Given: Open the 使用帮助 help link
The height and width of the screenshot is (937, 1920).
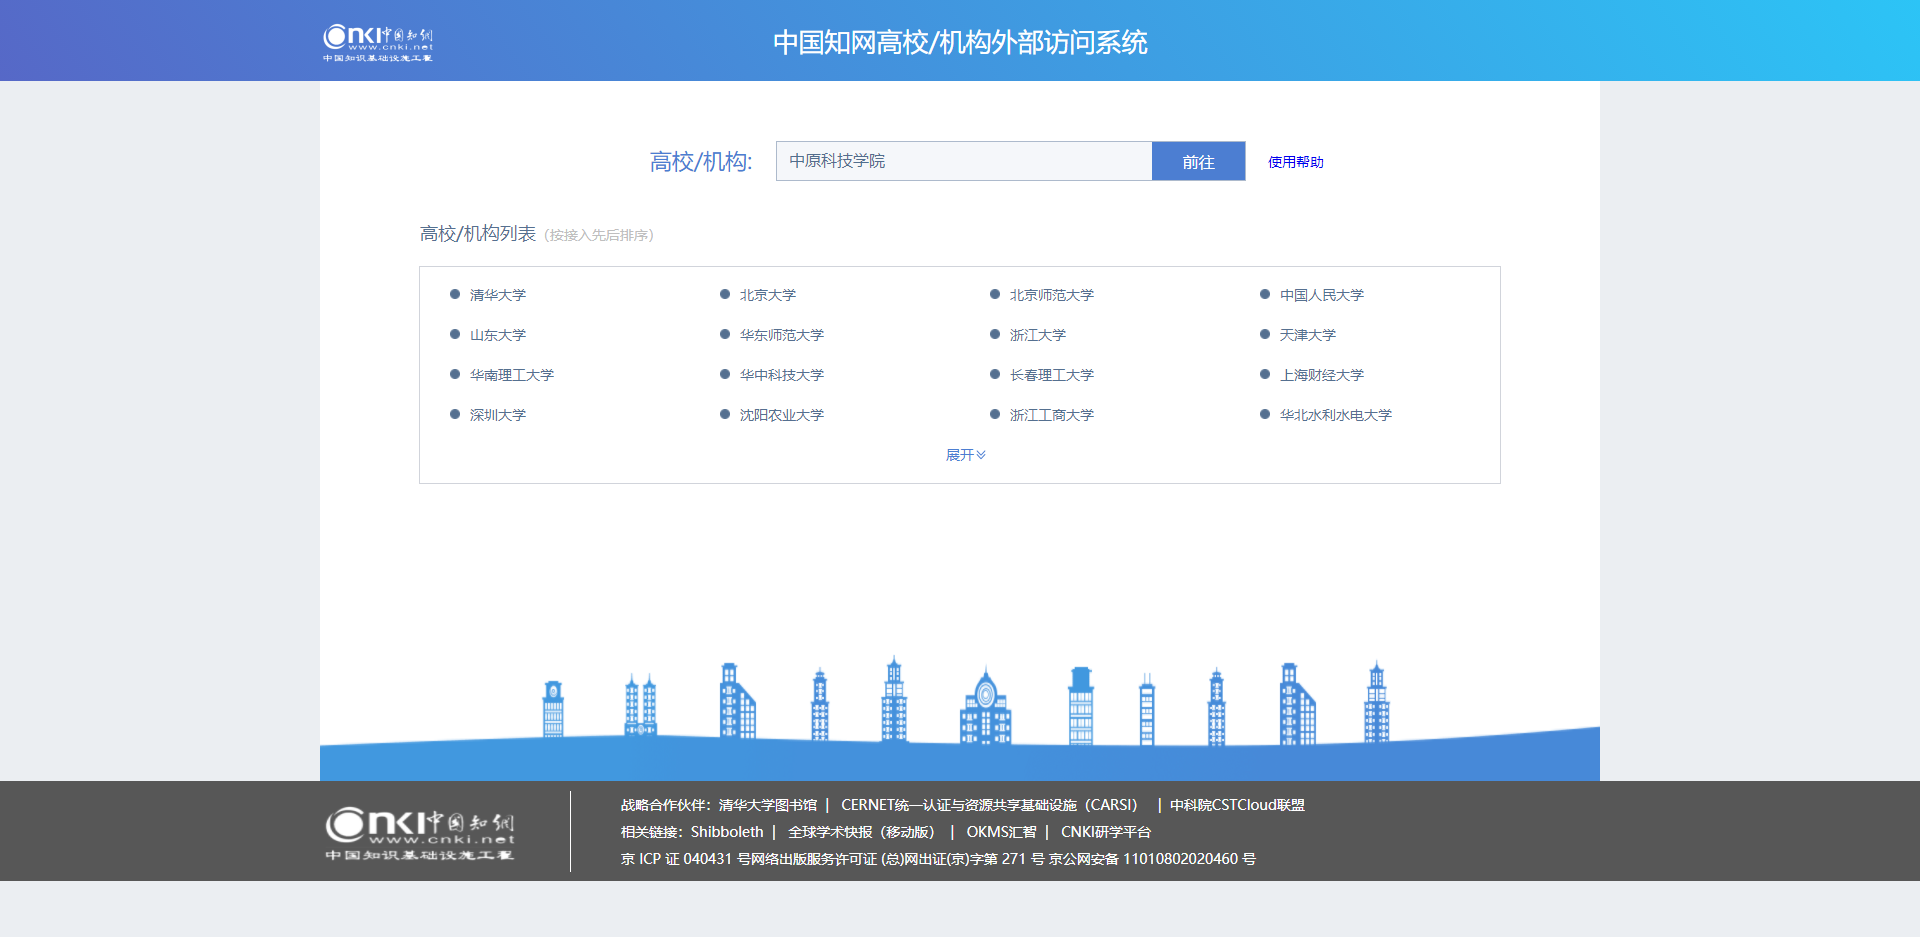Looking at the screenshot, I should (1295, 162).
